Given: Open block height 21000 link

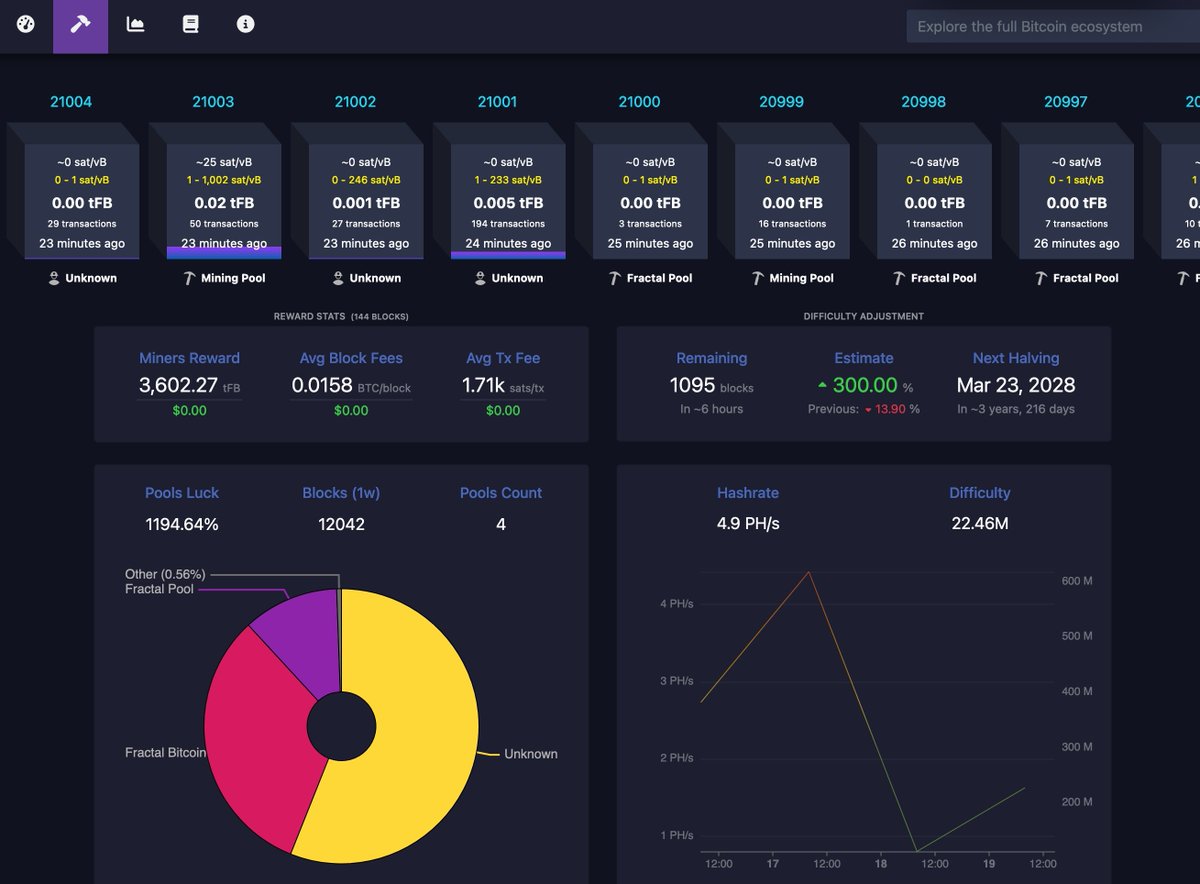Looking at the screenshot, I should pyautogui.click(x=639, y=102).
